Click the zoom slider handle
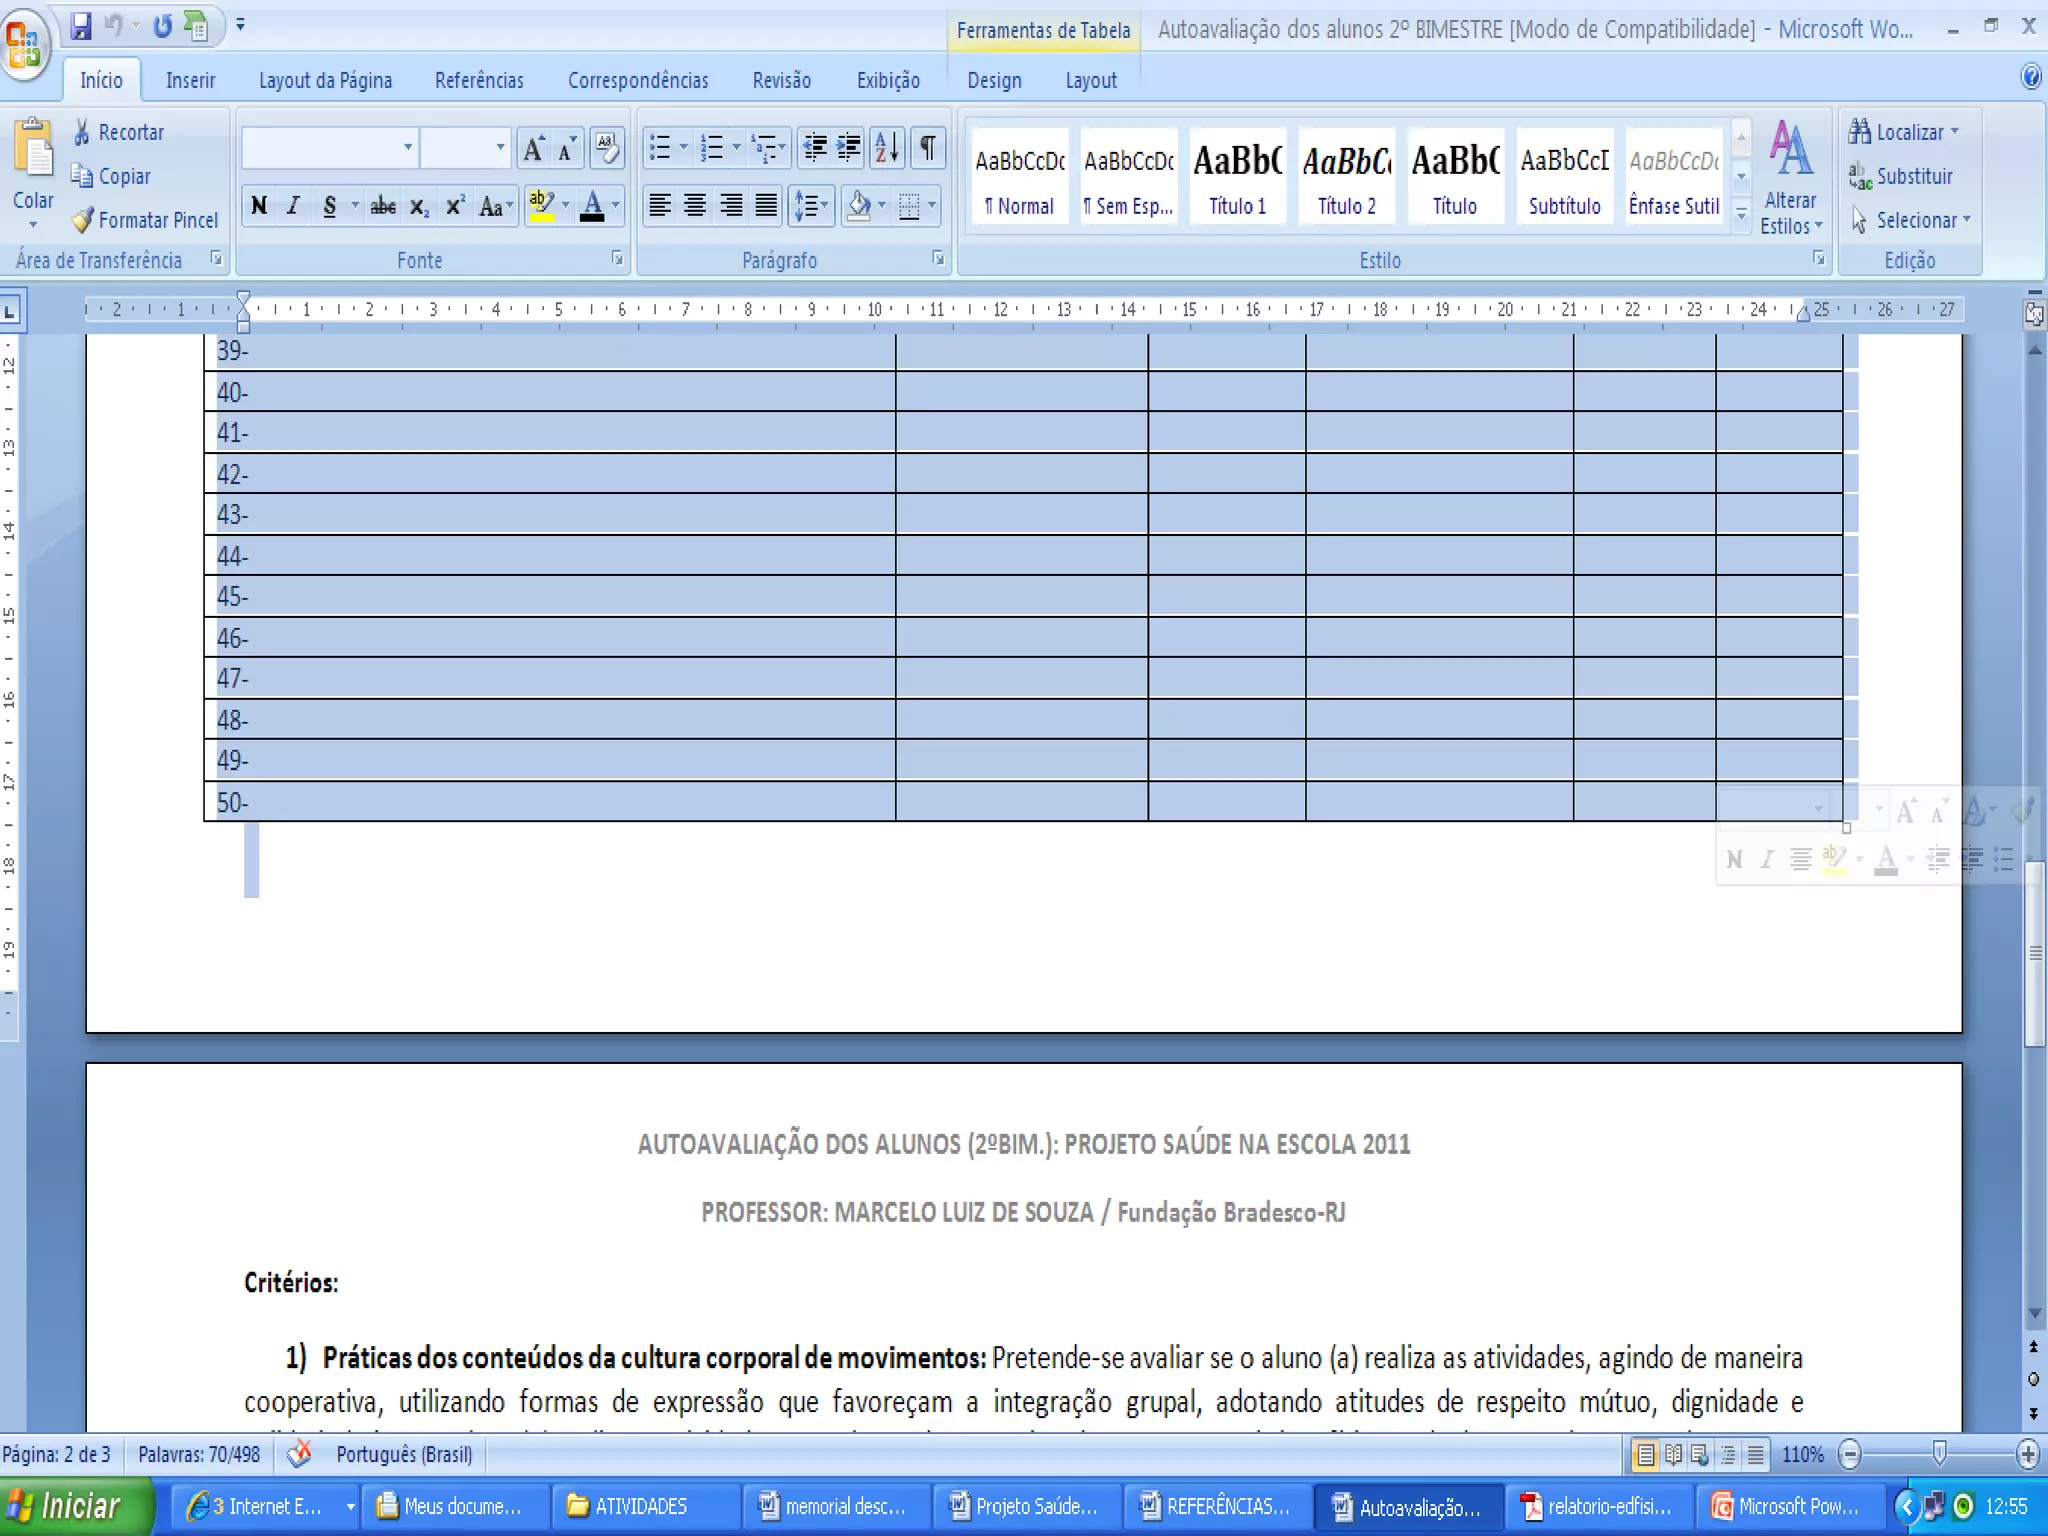The image size is (2048, 1536). click(1939, 1454)
